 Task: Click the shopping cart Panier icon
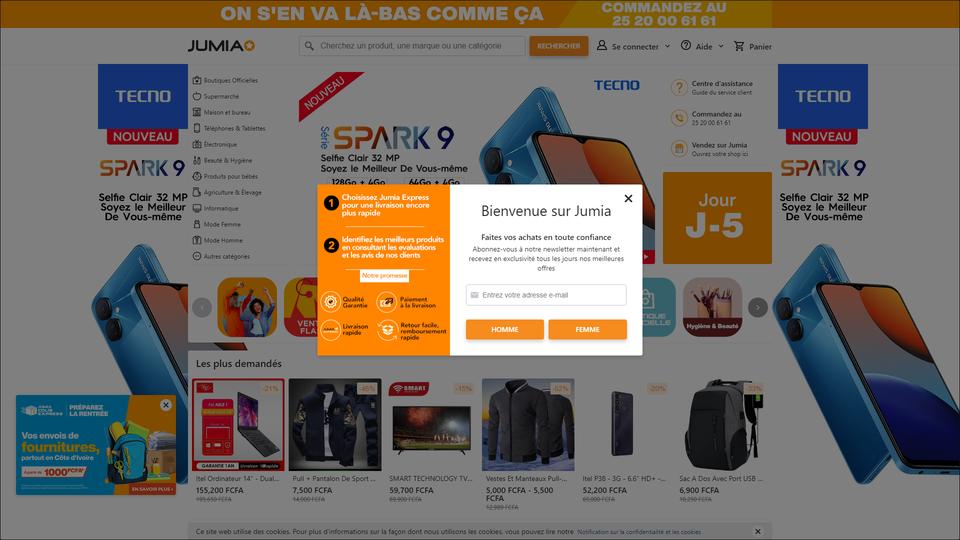pyautogui.click(x=739, y=46)
